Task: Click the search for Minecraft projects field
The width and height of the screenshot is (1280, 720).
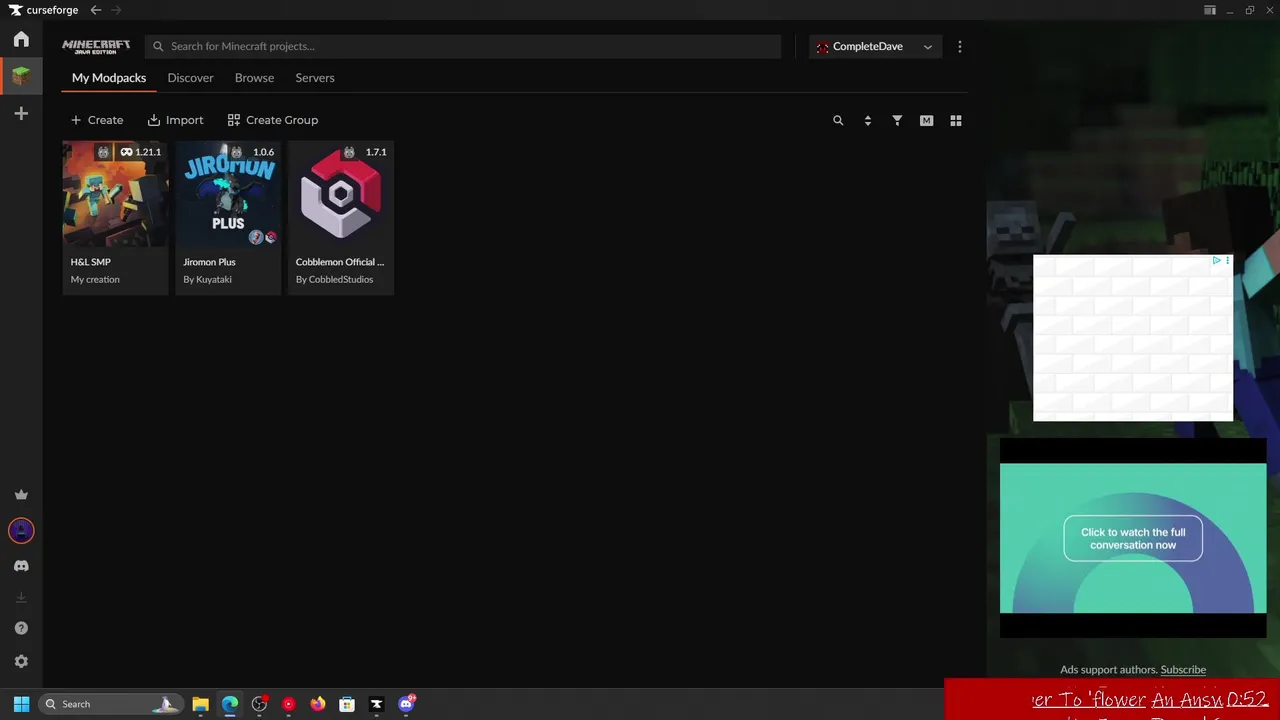Action: (x=463, y=46)
